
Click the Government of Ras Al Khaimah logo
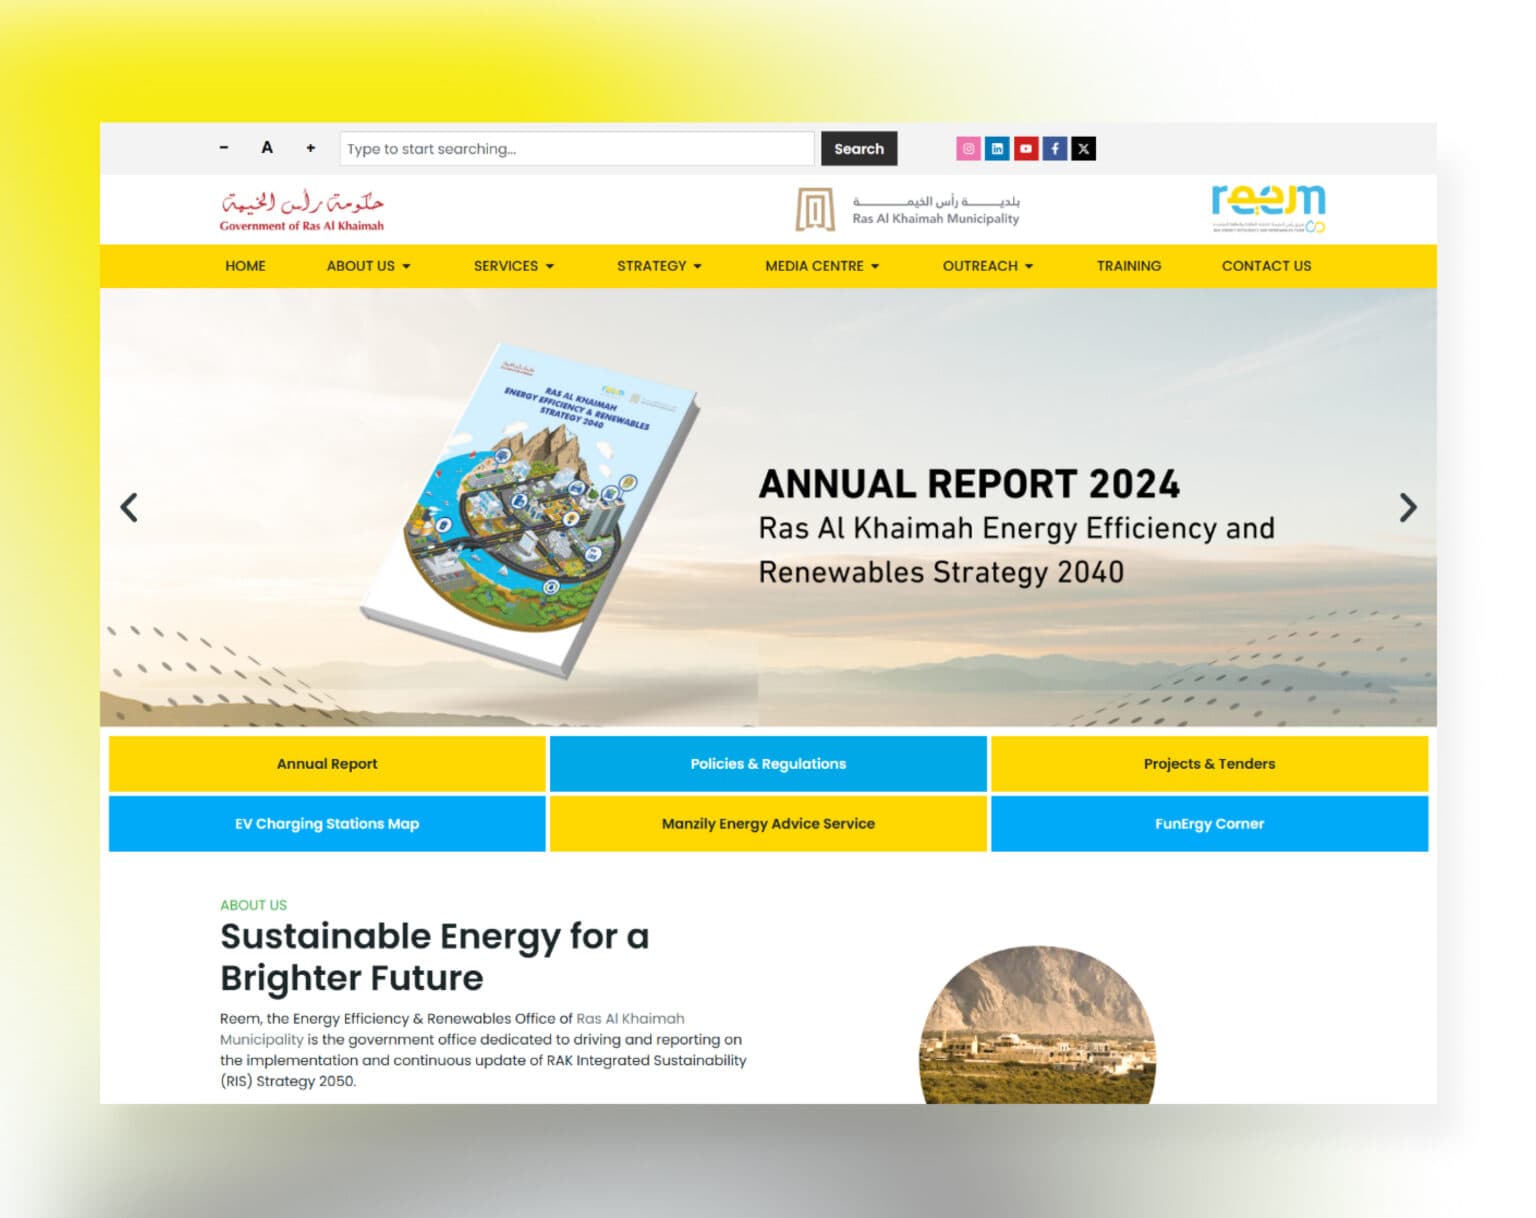302,211
